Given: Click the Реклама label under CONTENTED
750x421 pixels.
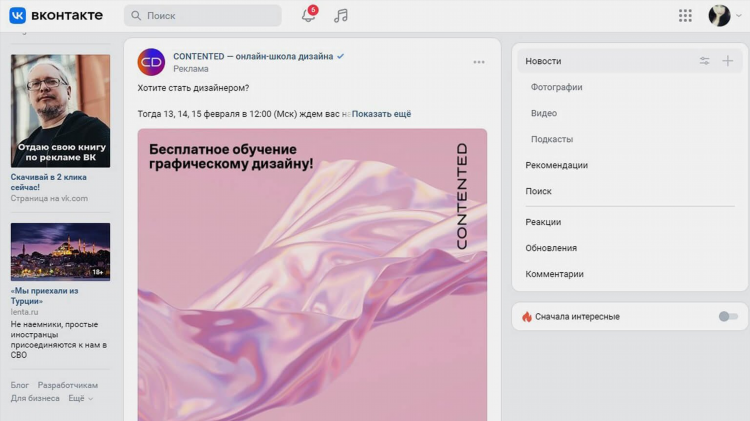Looking at the screenshot, I should click(x=191, y=69).
